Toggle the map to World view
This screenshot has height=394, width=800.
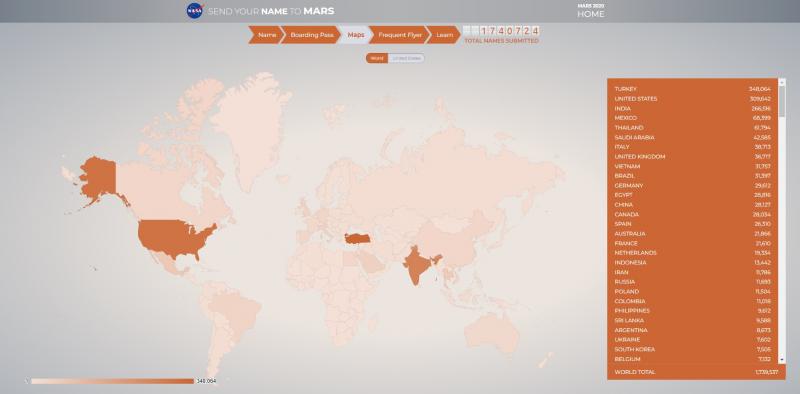pyautogui.click(x=377, y=58)
